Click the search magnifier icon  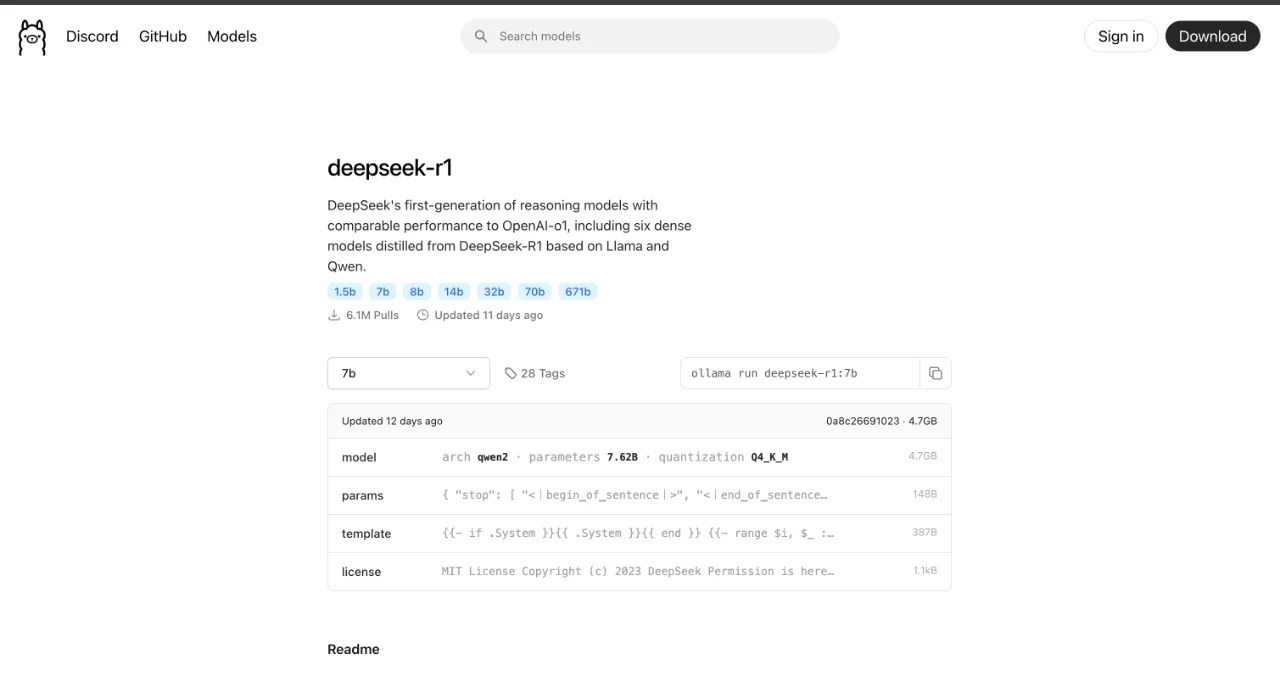(x=481, y=36)
